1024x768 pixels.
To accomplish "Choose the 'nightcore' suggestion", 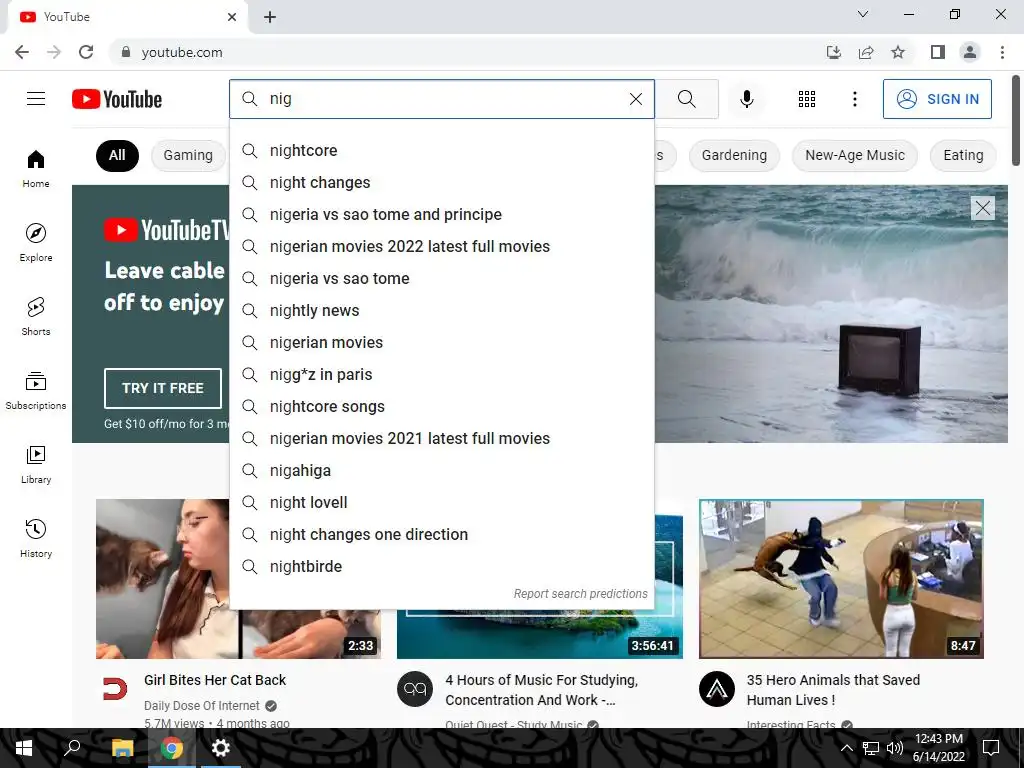I will [x=441, y=150].
